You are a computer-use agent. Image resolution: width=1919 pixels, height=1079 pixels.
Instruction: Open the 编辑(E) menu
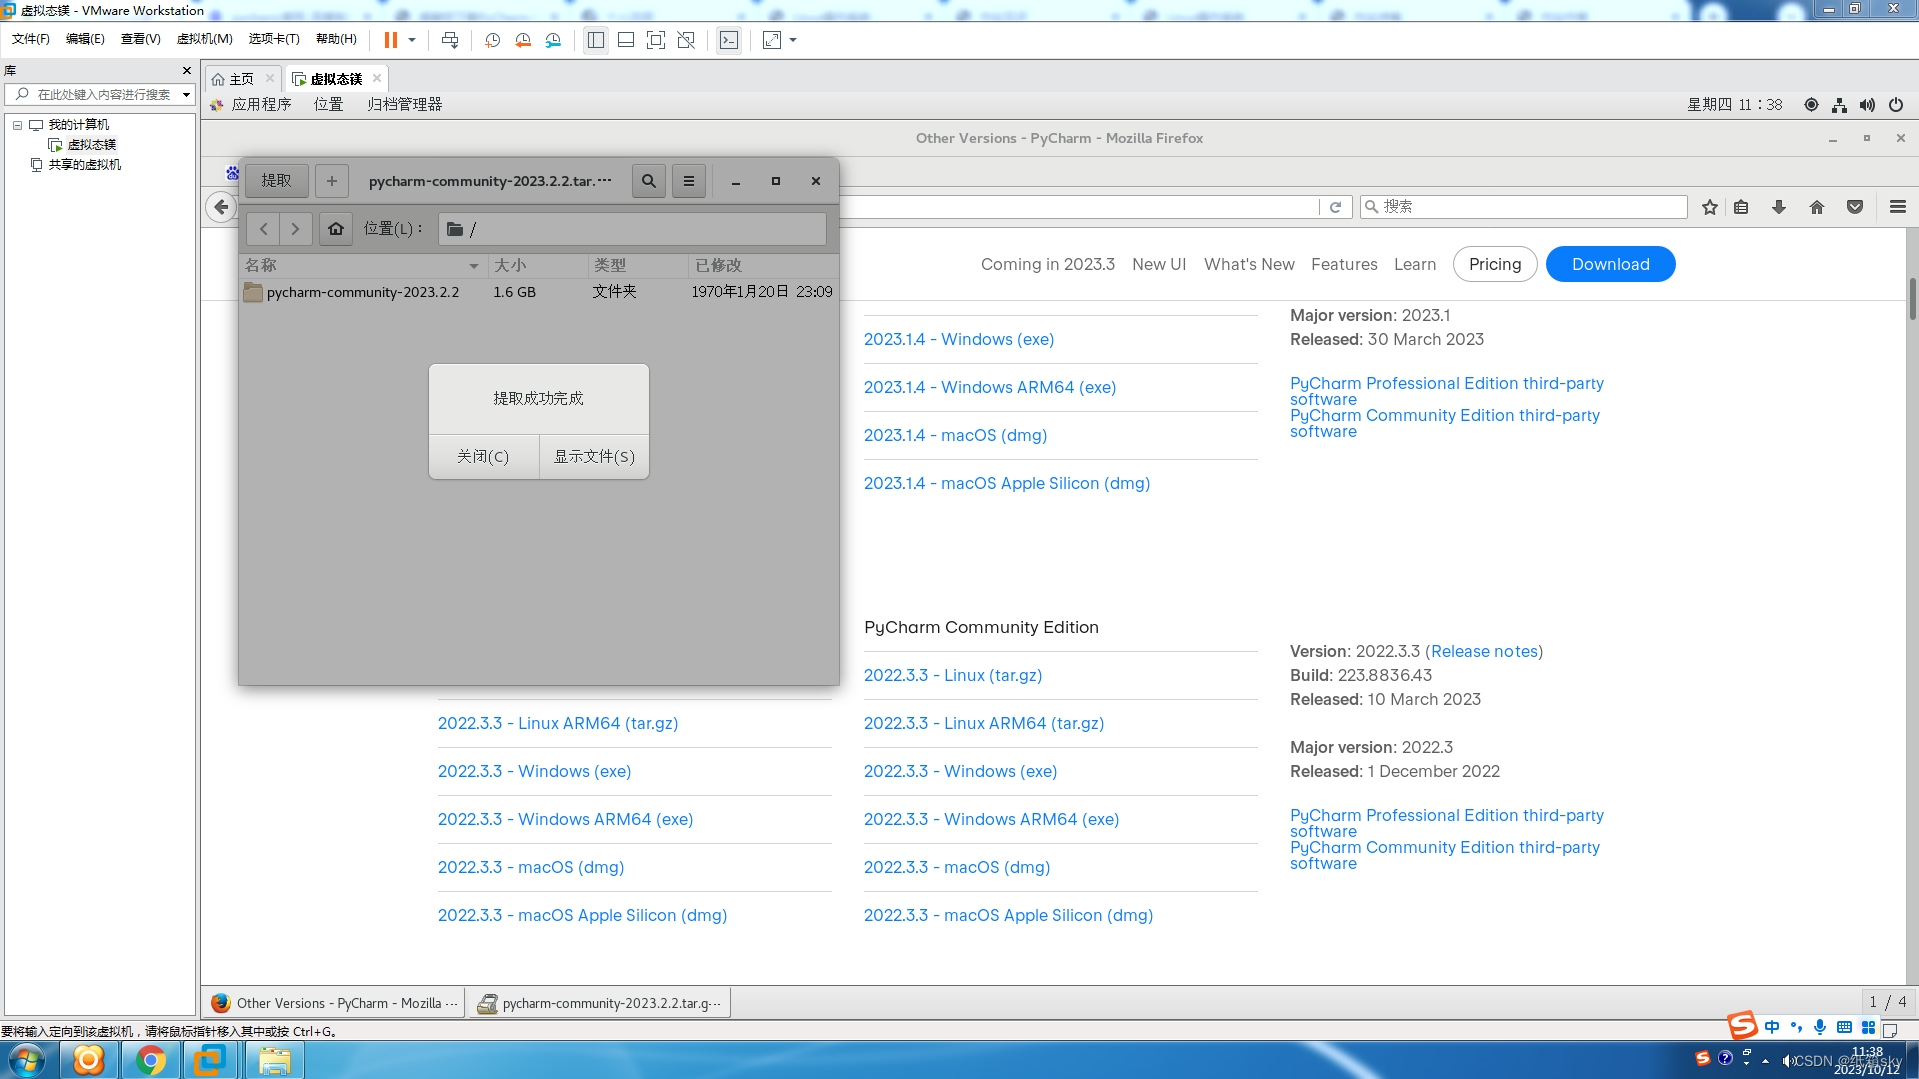pos(85,39)
